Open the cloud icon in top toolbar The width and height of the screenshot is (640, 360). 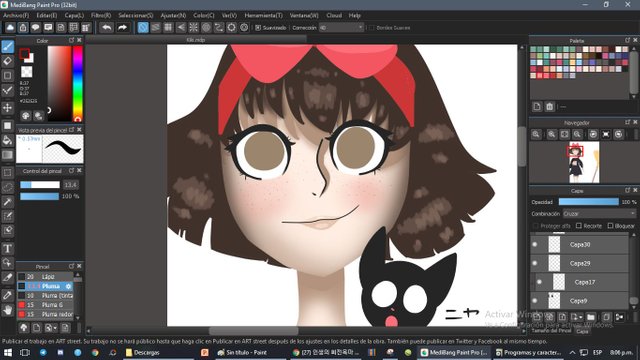[x=10, y=27]
